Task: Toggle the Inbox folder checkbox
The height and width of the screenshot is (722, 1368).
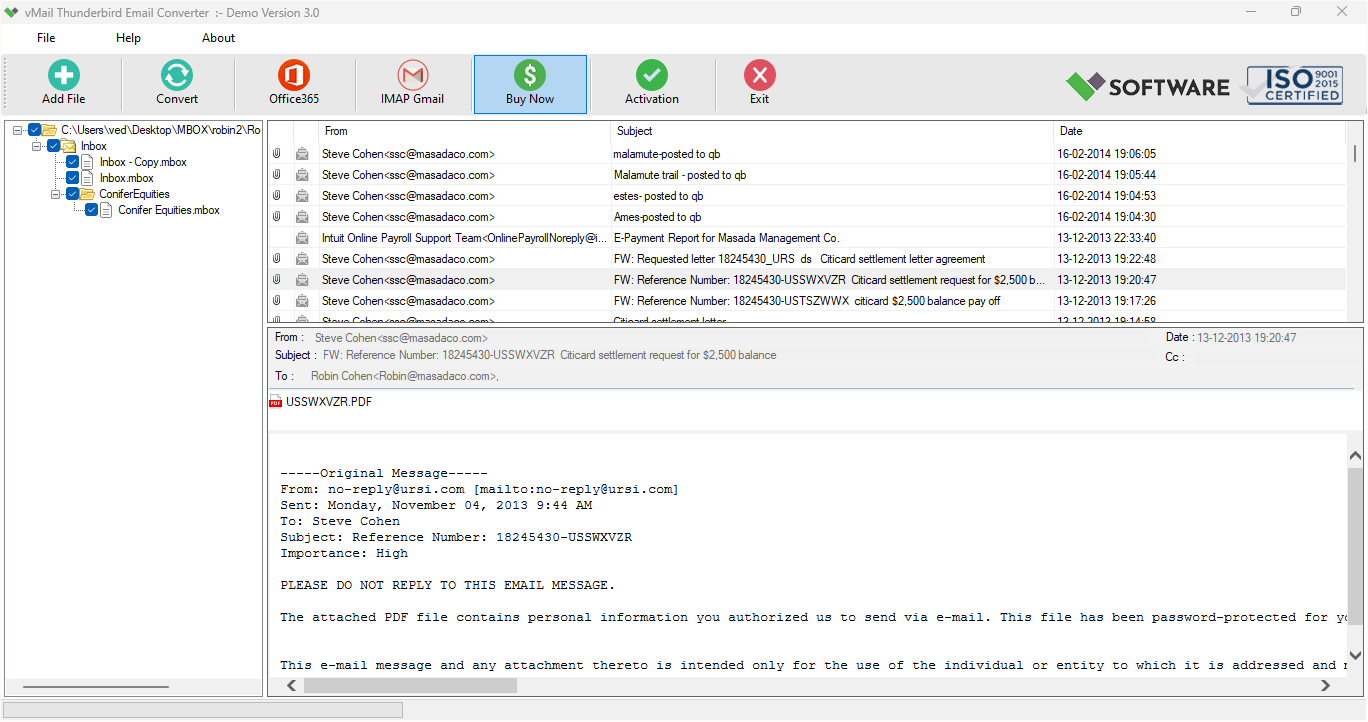Action: click(54, 146)
